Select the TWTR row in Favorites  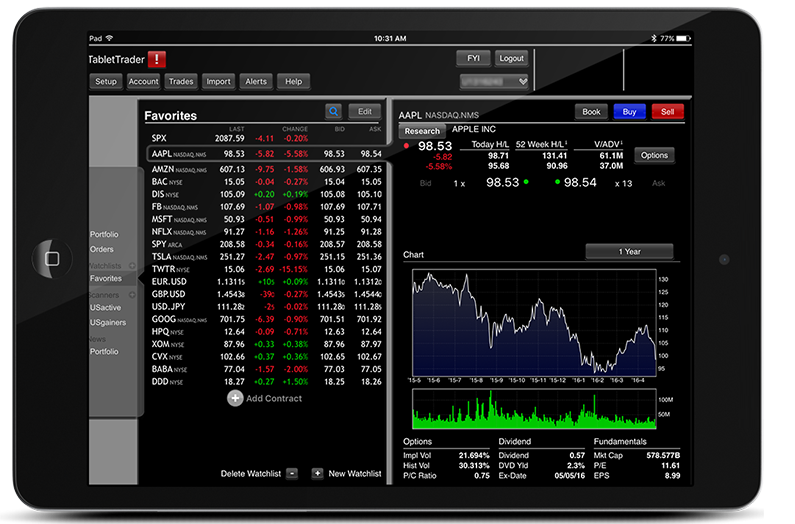[266, 269]
